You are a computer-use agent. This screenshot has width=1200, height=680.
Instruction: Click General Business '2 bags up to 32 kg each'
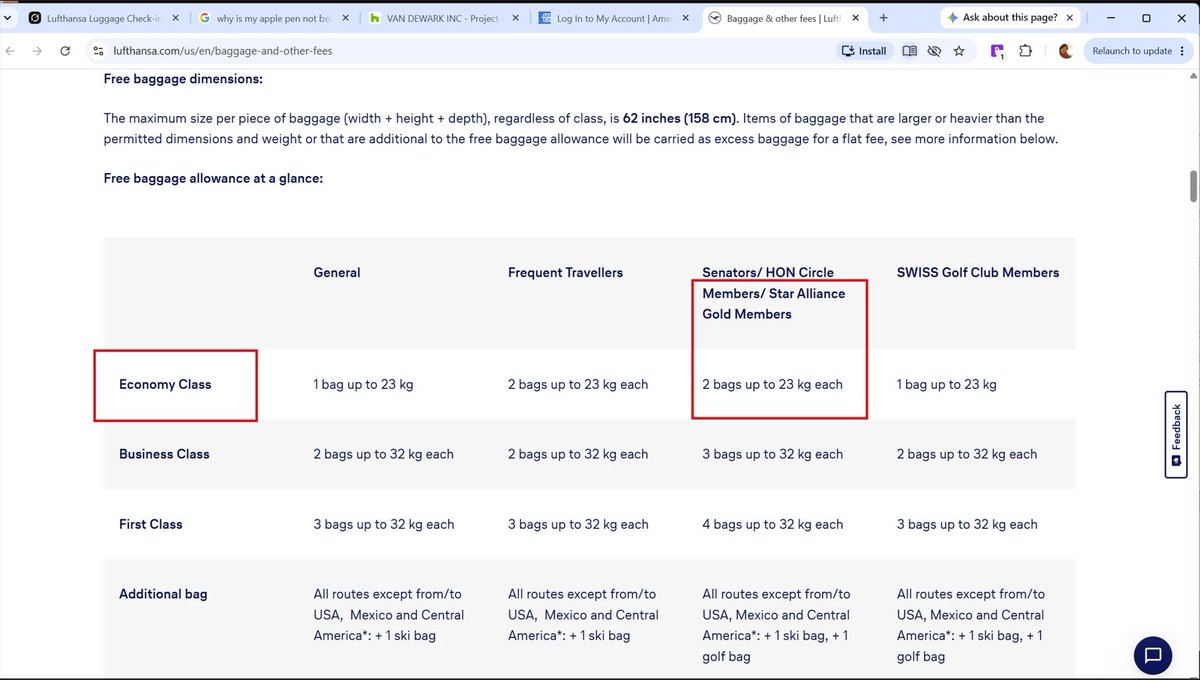[x=384, y=454]
